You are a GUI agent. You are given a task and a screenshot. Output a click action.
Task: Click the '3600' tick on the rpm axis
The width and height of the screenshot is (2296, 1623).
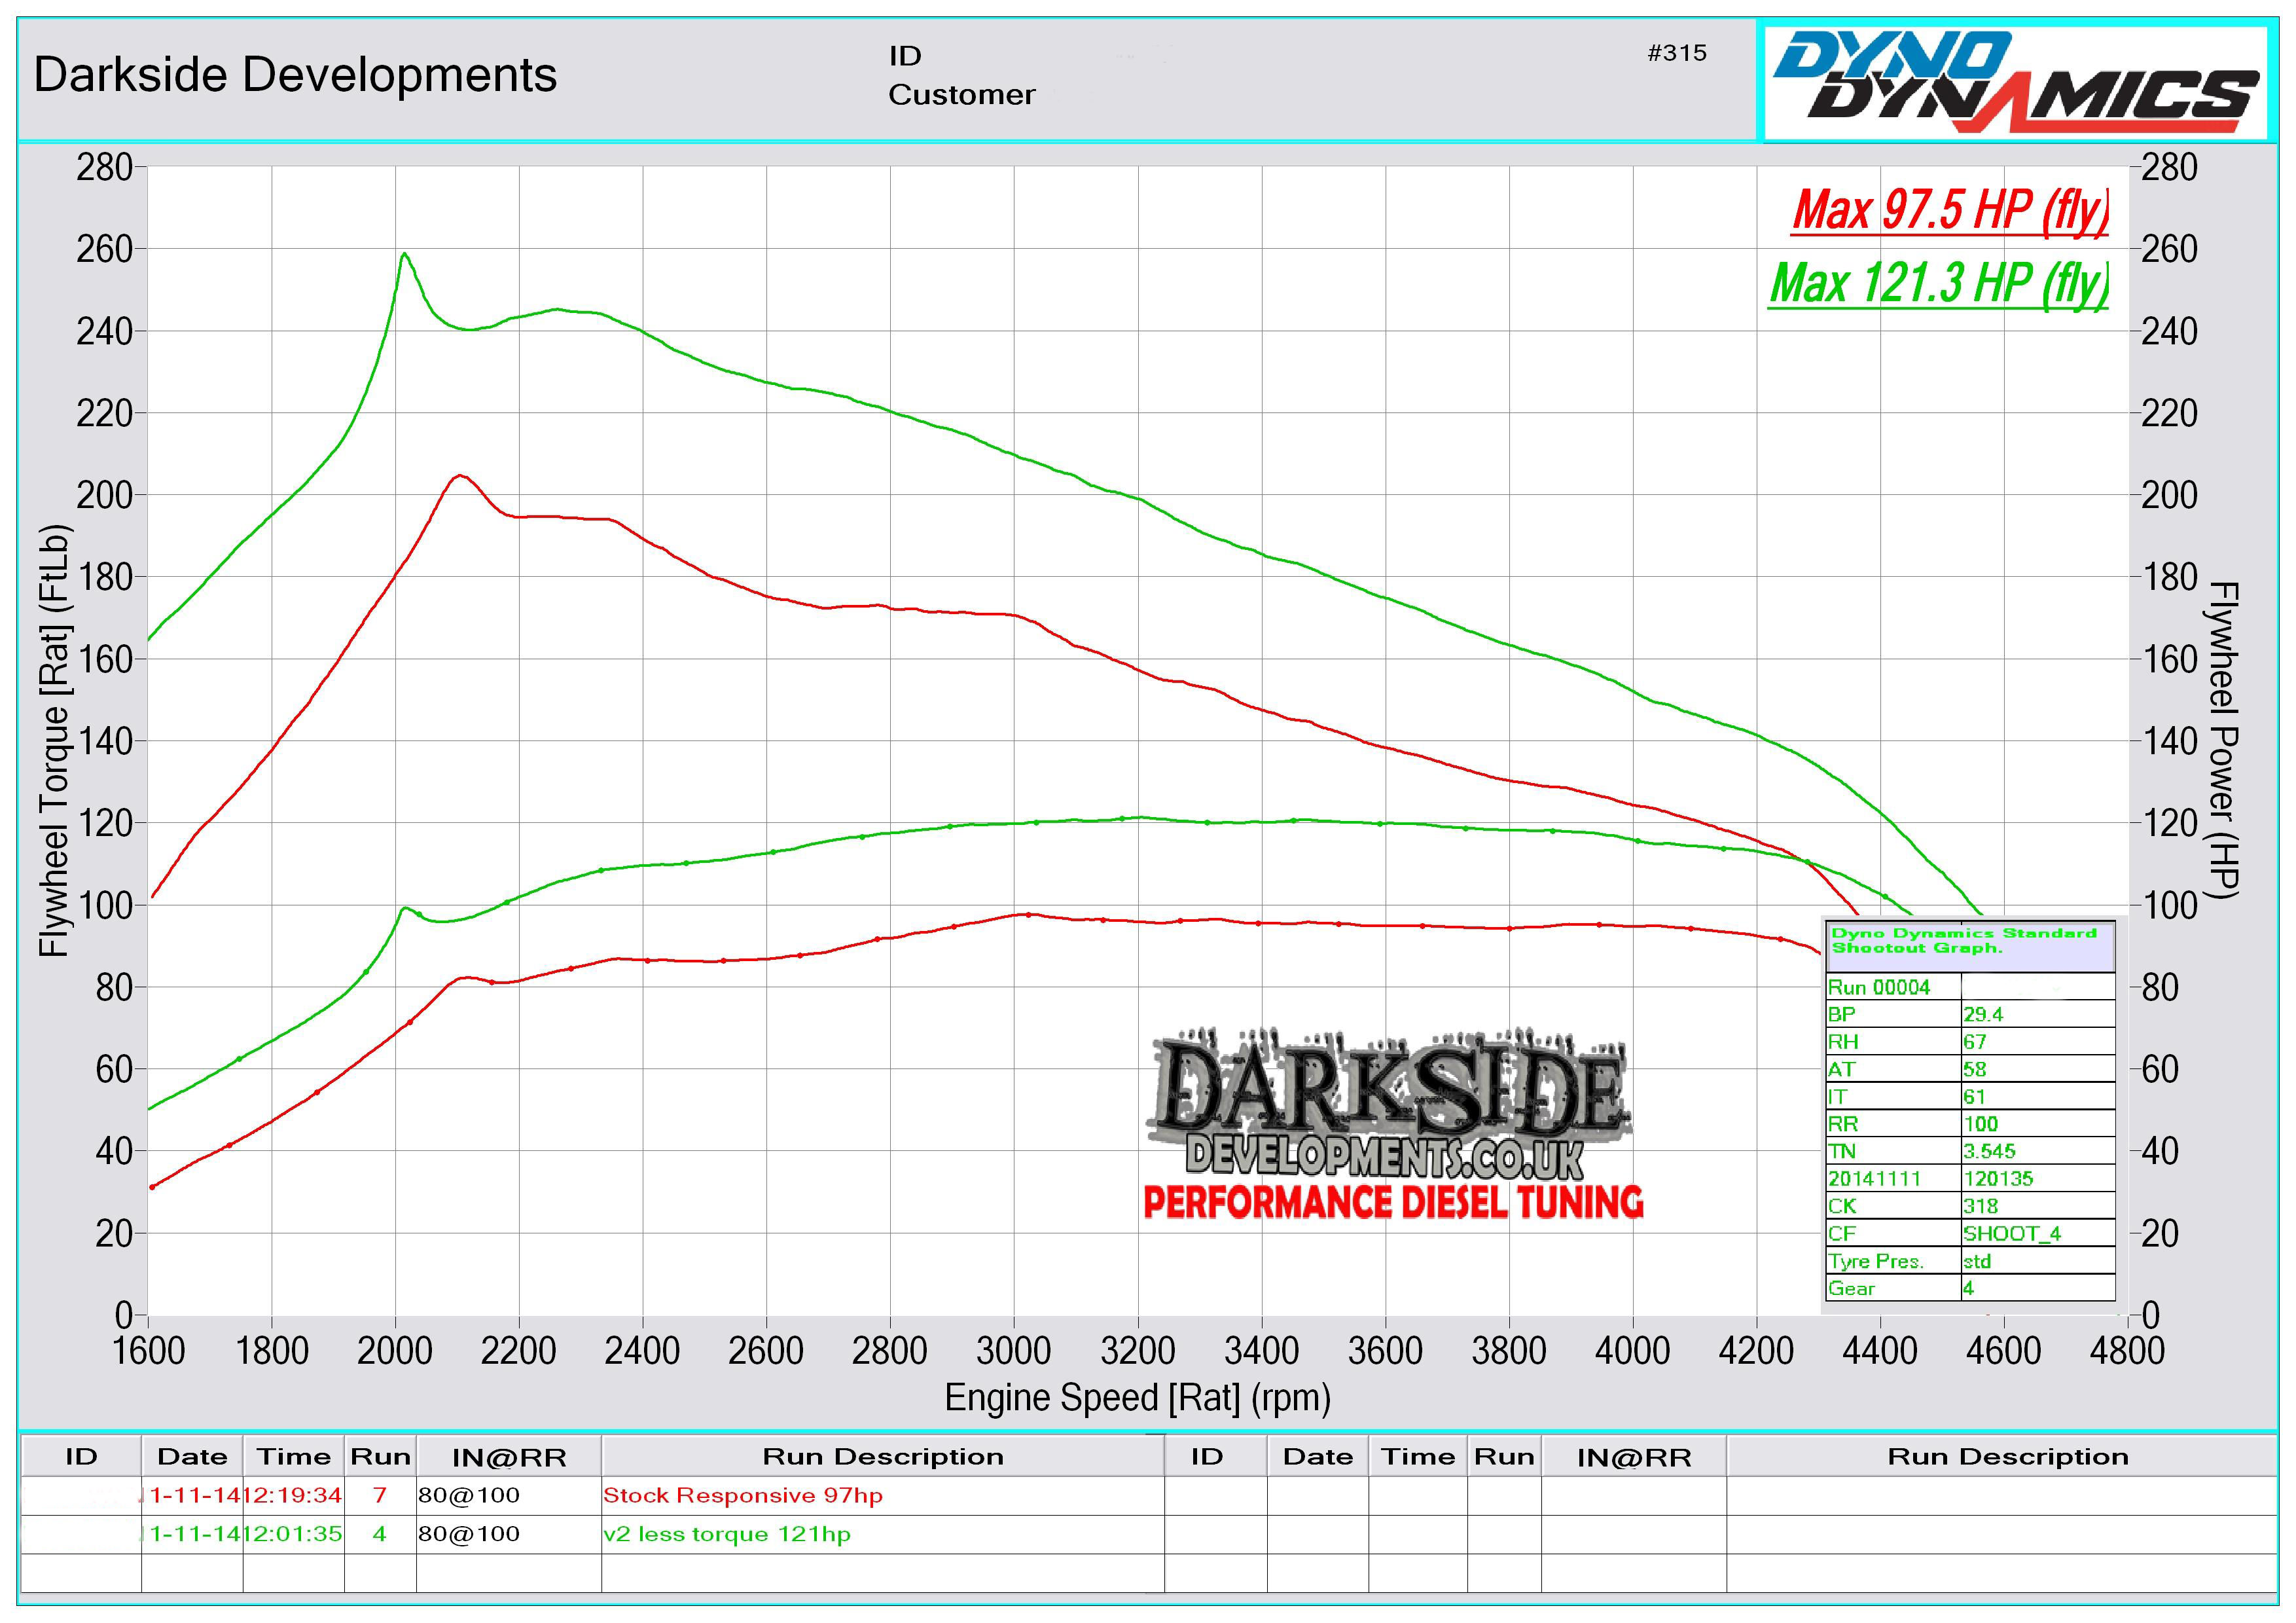pos(1385,1351)
